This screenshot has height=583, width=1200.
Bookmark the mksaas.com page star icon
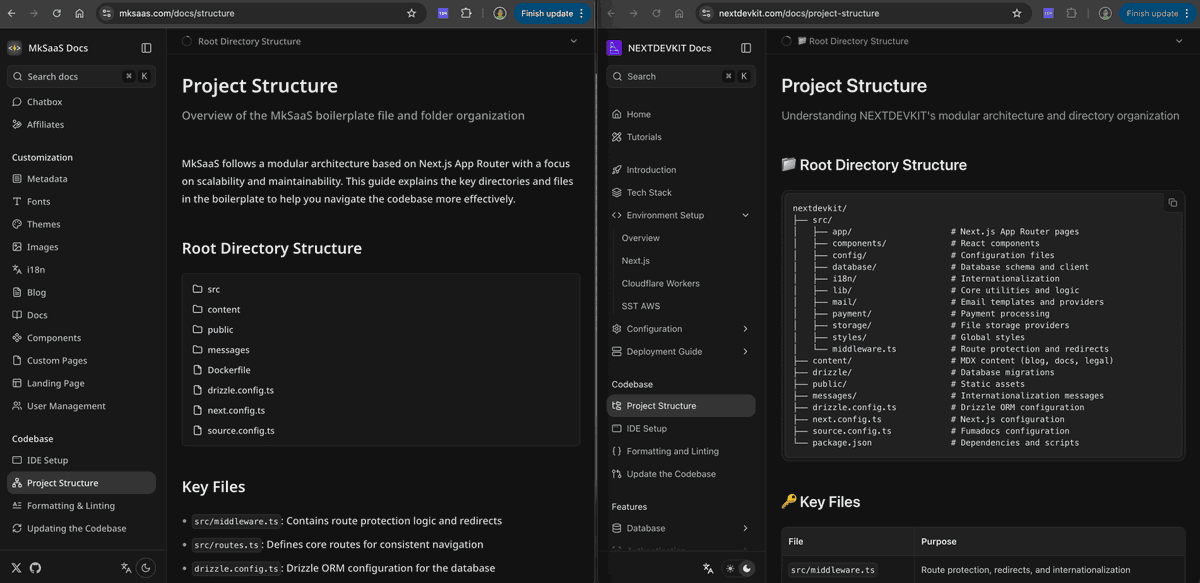click(x=411, y=13)
